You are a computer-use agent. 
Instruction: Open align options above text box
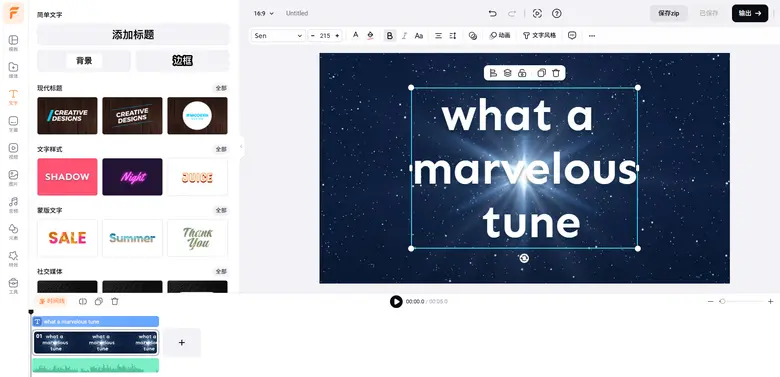[493, 73]
